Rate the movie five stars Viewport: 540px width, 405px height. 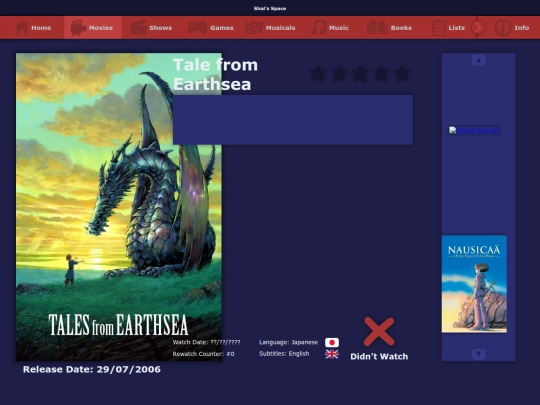(402, 74)
